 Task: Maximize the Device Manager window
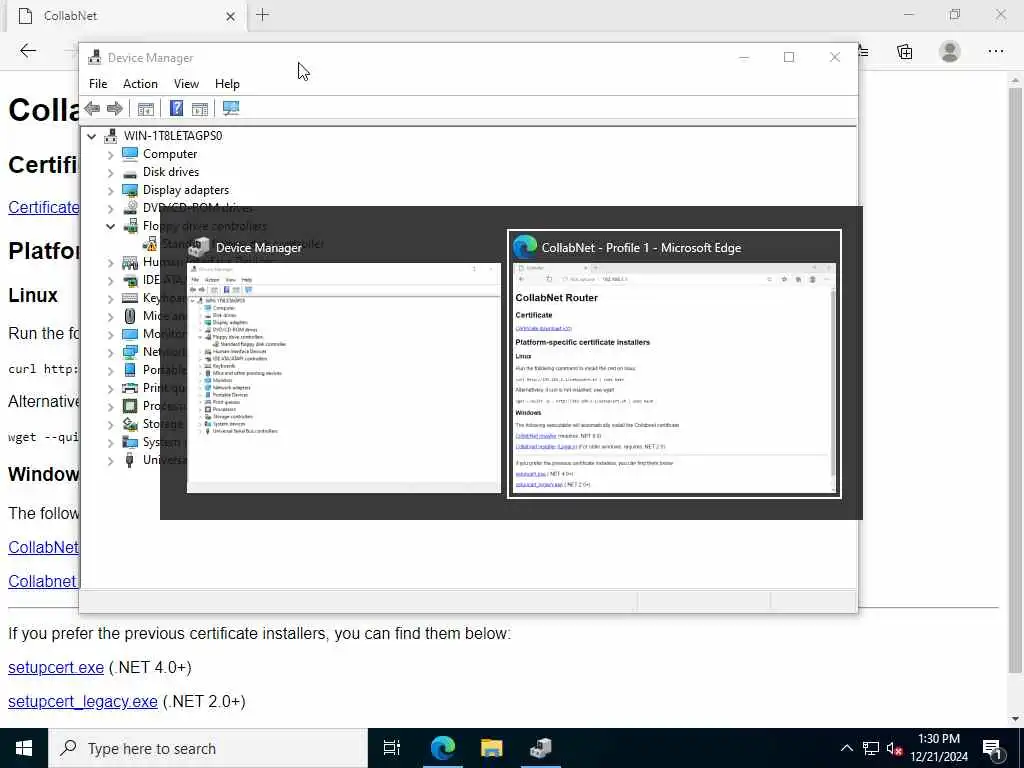[789, 57]
